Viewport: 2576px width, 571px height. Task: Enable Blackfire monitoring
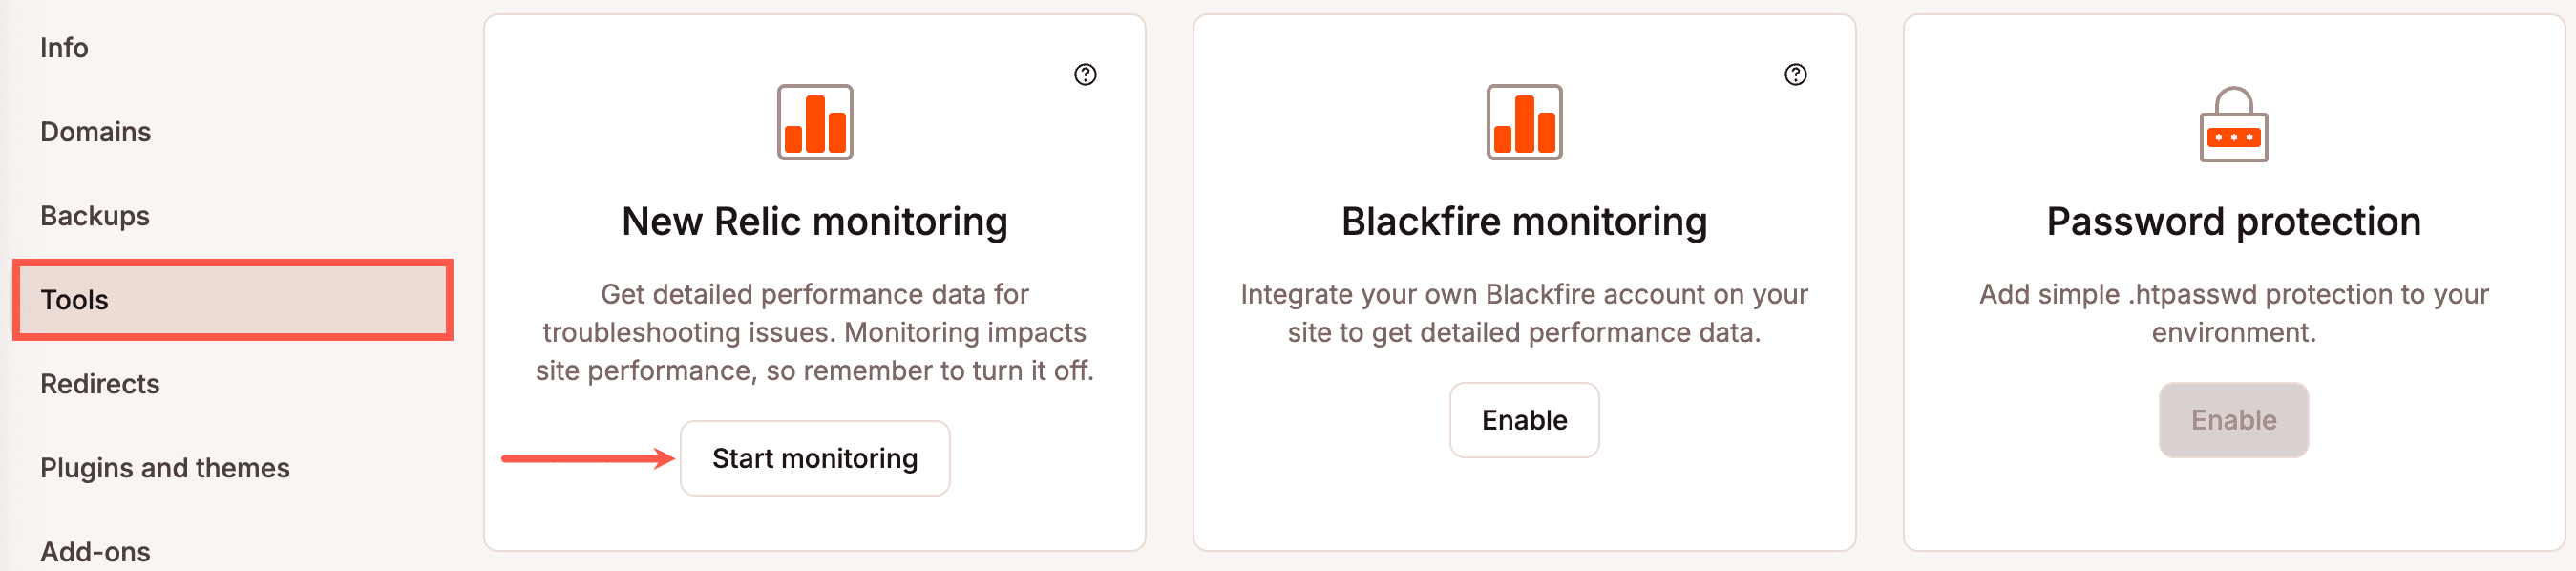(x=1524, y=420)
